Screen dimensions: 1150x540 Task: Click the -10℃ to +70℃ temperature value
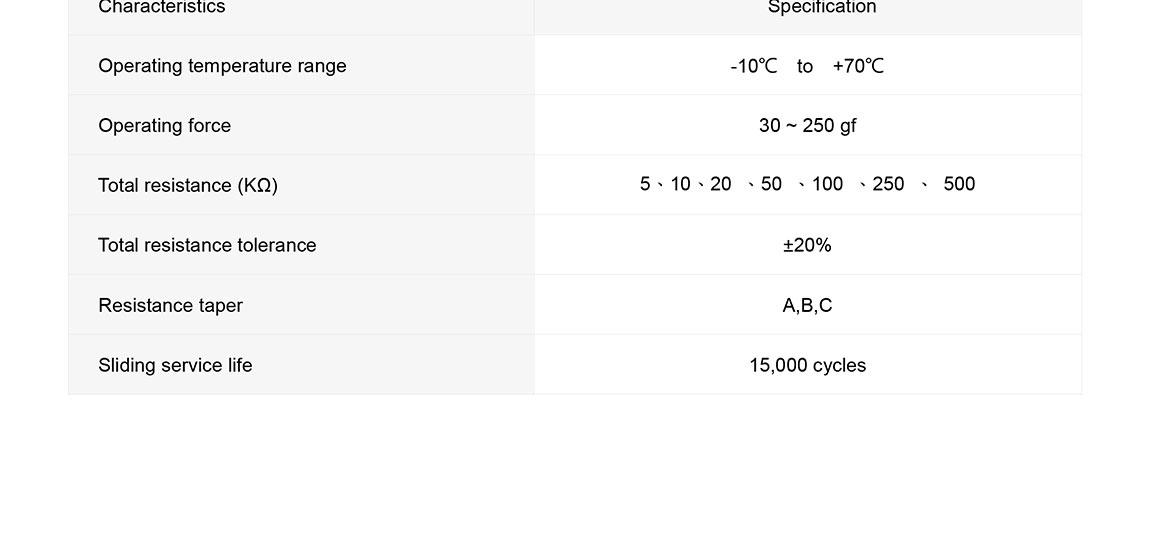point(807,66)
